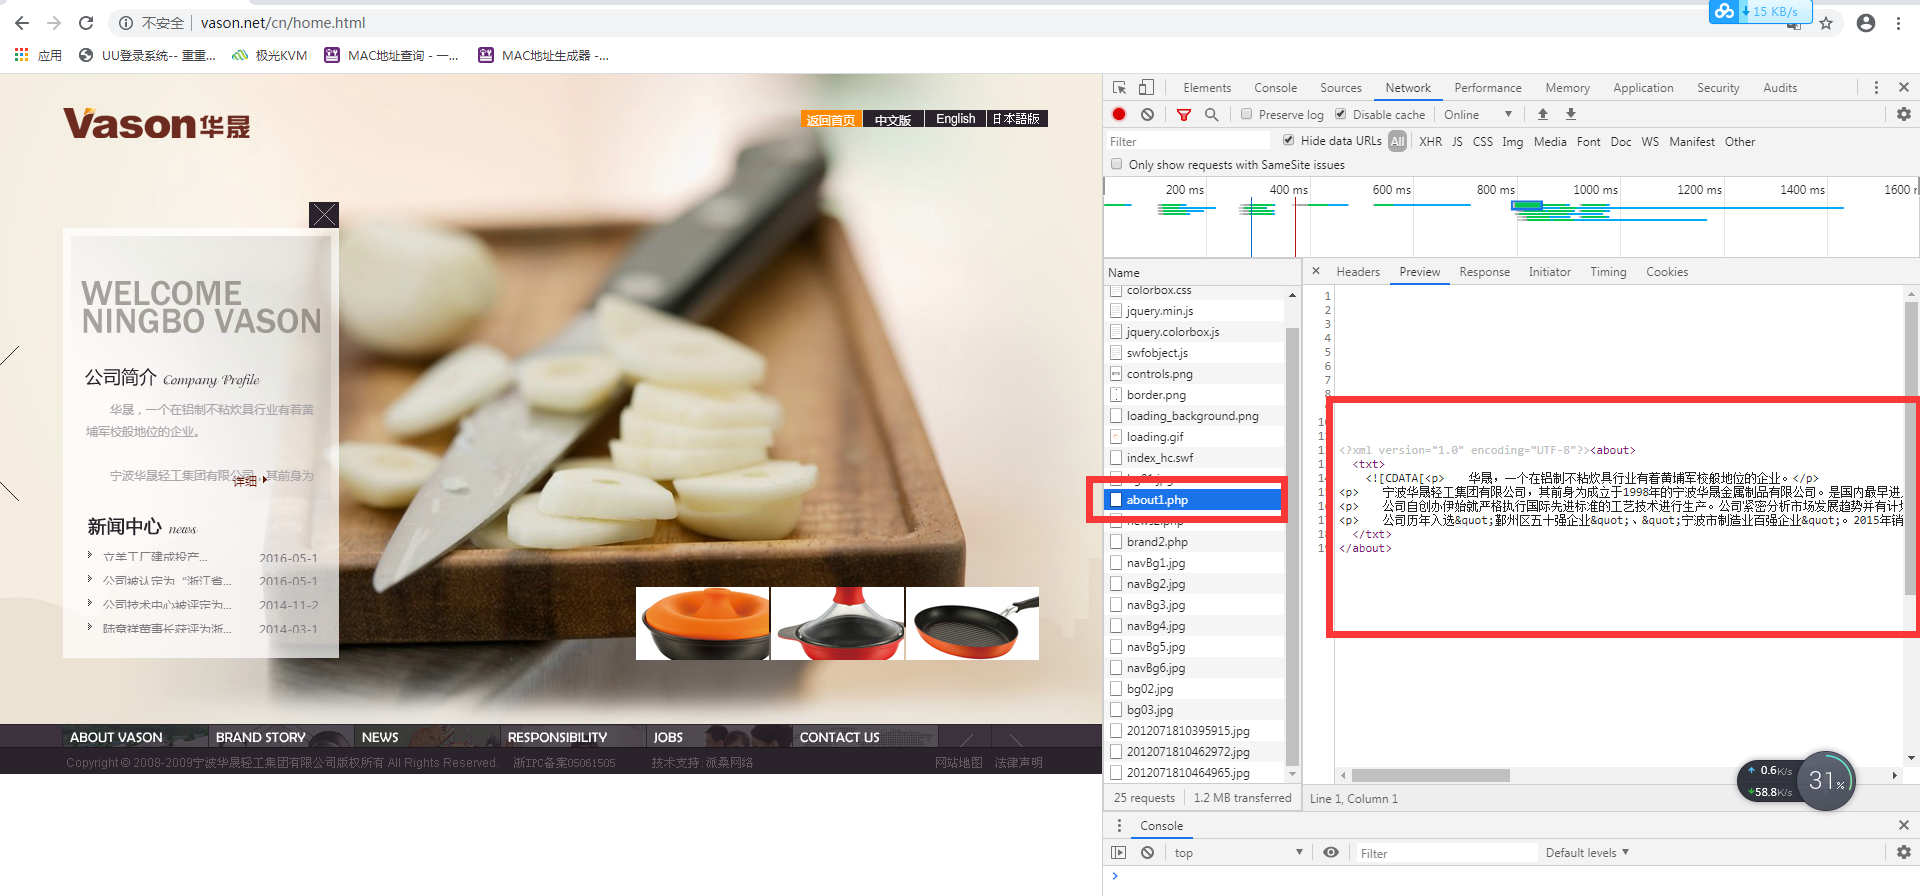Viewport: 1920px width, 896px height.
Task: Filter requests by Font
Action: tap(1589, 142)
